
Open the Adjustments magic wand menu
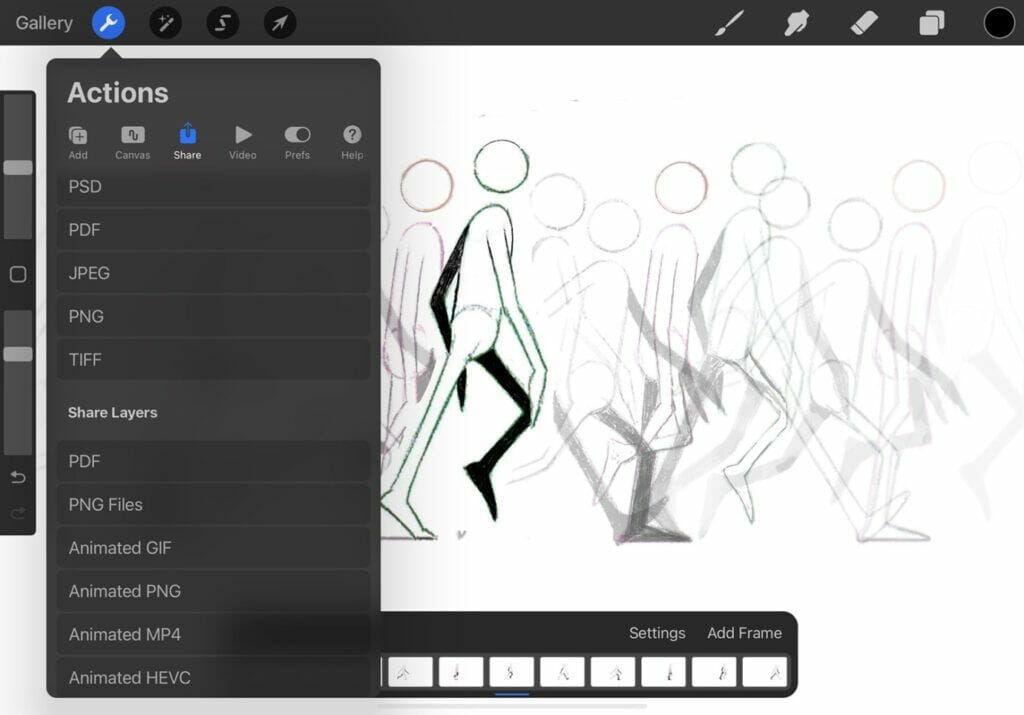pyautogui.click(x=165, y=24)
